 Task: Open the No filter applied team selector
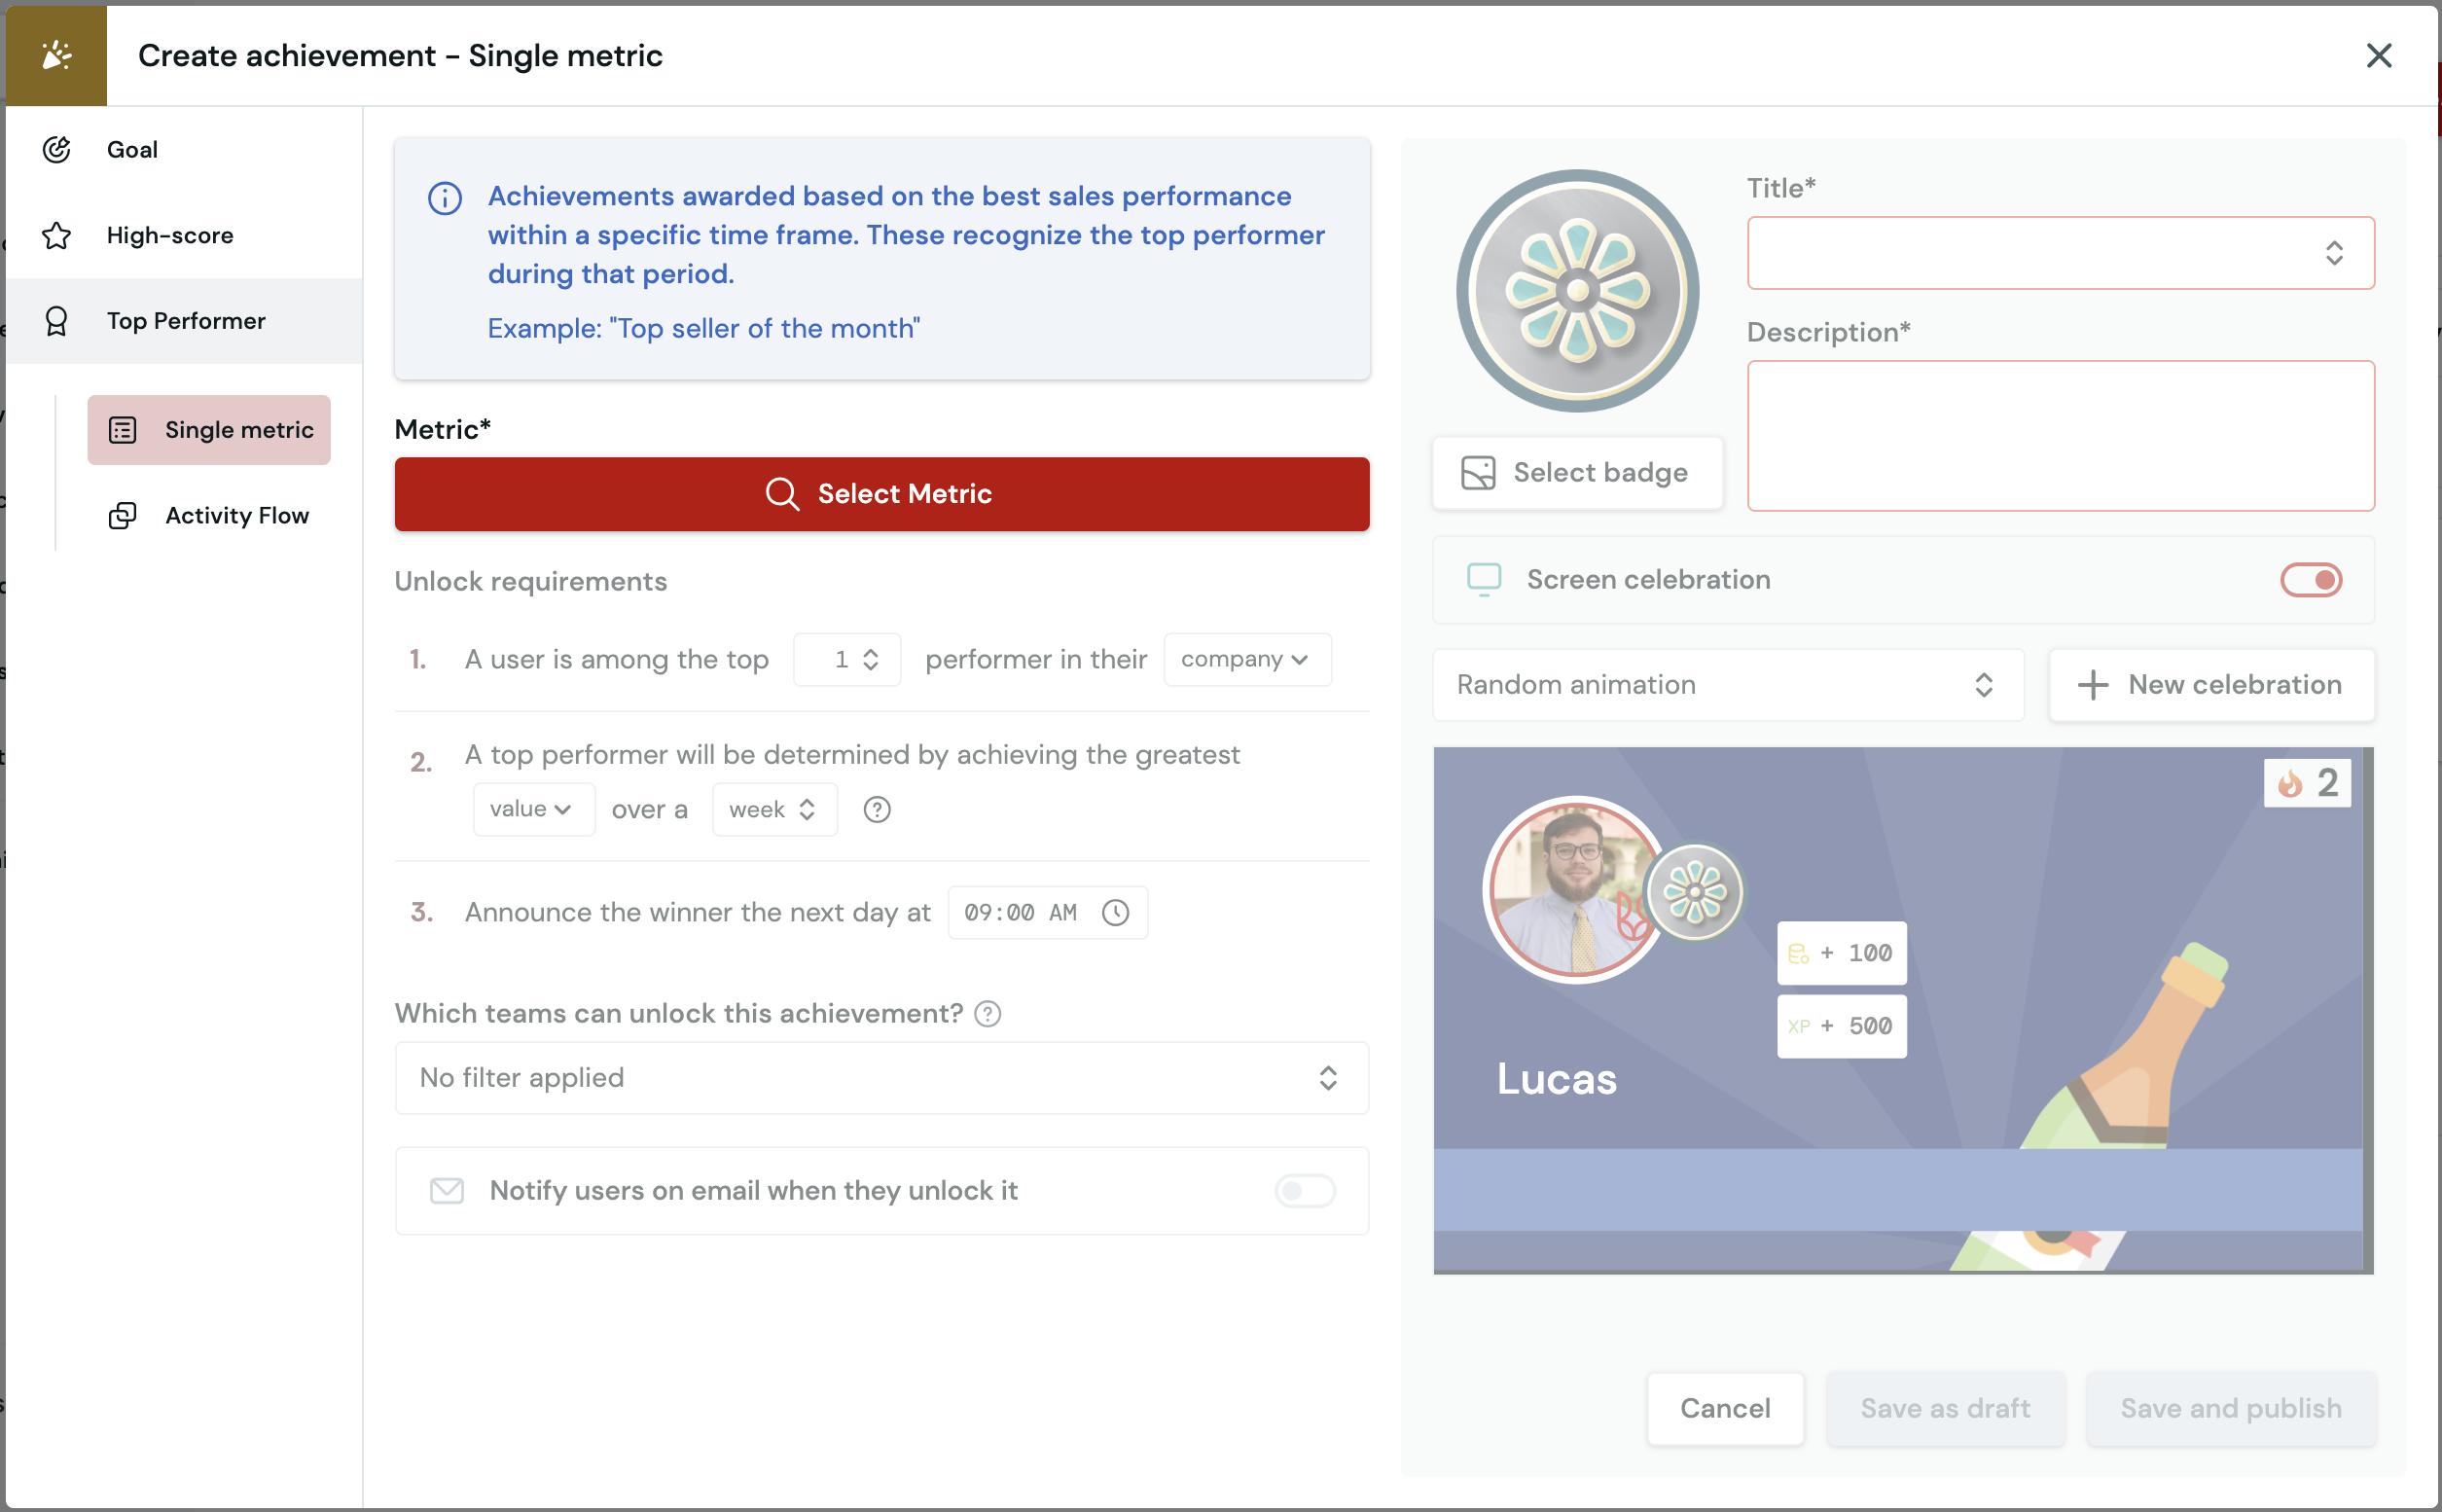pyautogui.click(x=881, y=1077)
